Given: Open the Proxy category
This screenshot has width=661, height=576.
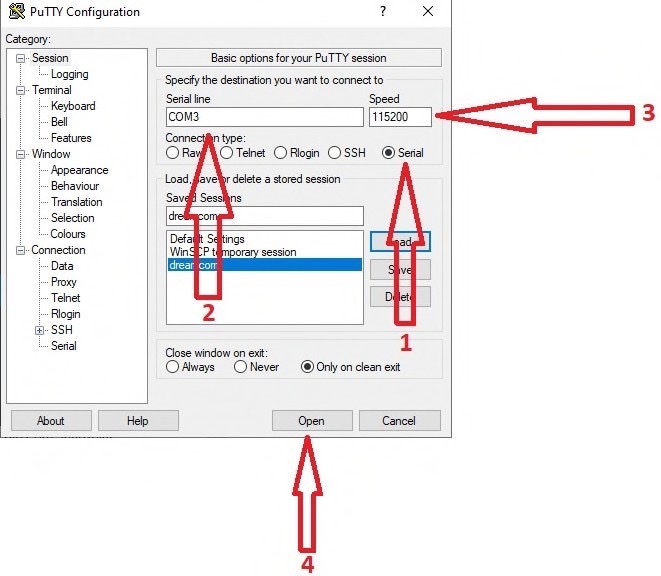Looking at the screenshot, I should (x=64, y=282).
